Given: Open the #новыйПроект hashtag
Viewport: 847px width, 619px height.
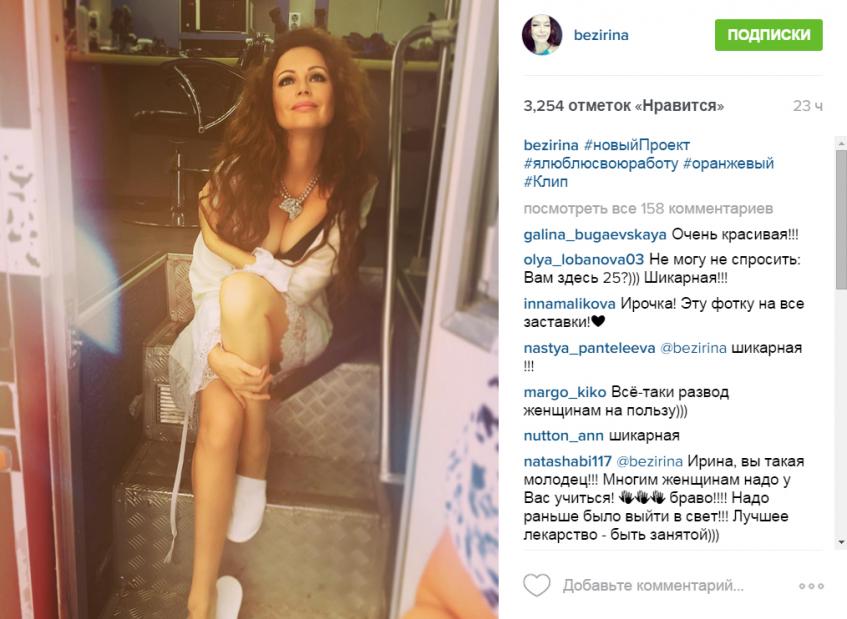Looking at the screenshot, I should 637,145.
